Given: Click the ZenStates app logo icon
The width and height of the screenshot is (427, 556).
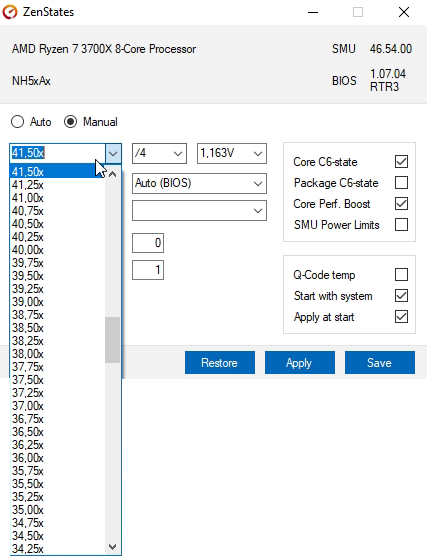Looking at the screenshot, I should pos(10,12).
